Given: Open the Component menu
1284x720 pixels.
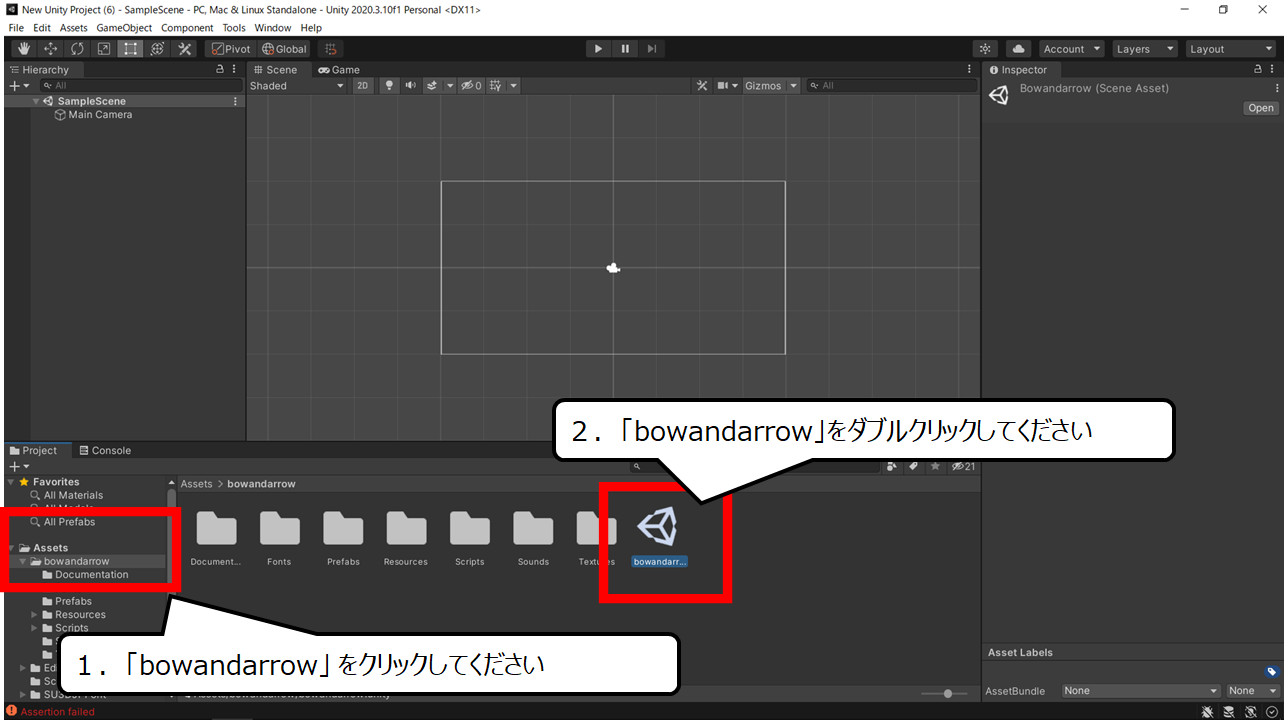Looking at the screenshot, I should [187, 28].
